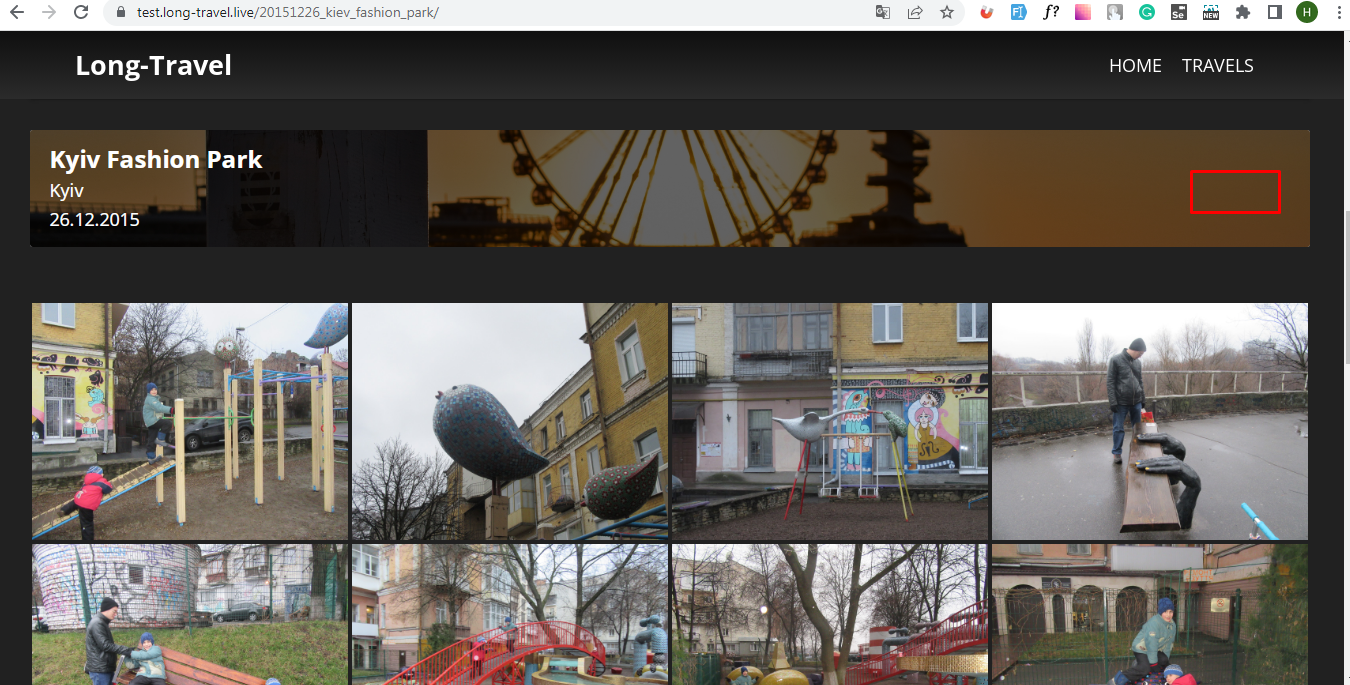Image resolution: width=1350 pixels, height=685 pixels.
Task: Open the photo of the giant bird sculpture
Action: point(509,421)
